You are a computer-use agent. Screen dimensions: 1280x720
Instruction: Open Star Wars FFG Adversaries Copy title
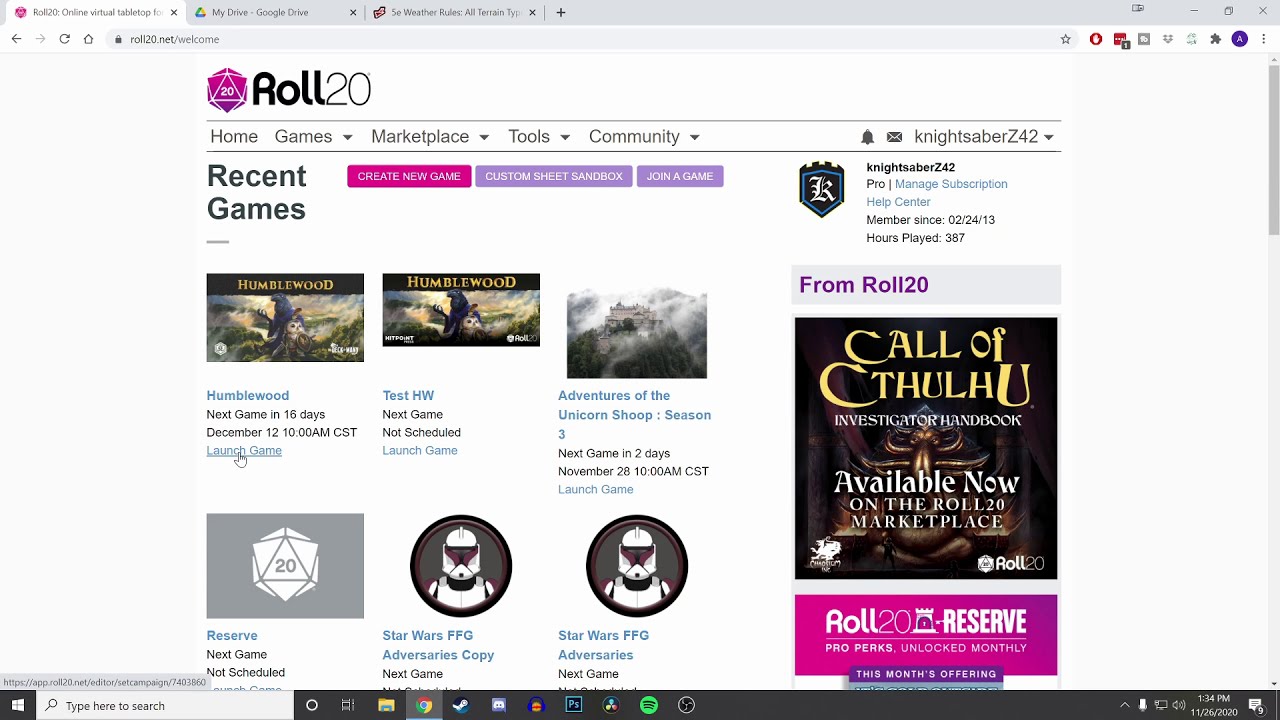click(438, 645)
